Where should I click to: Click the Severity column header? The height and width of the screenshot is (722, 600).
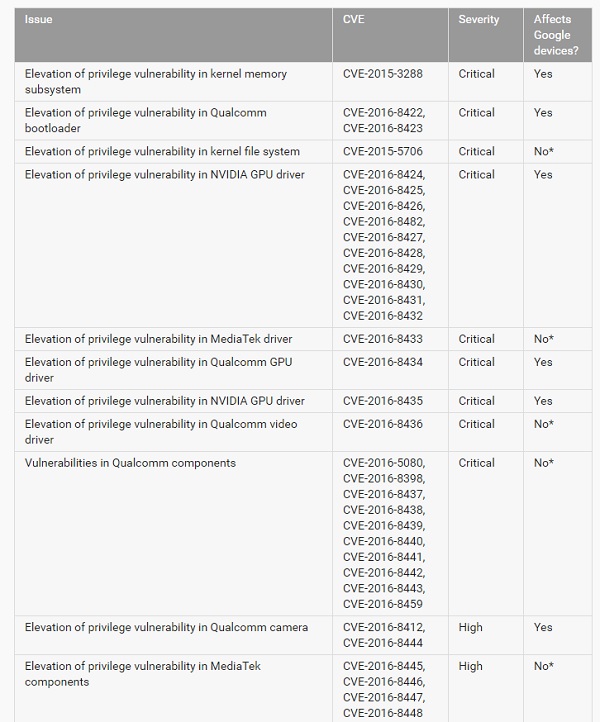coord(478,19)
